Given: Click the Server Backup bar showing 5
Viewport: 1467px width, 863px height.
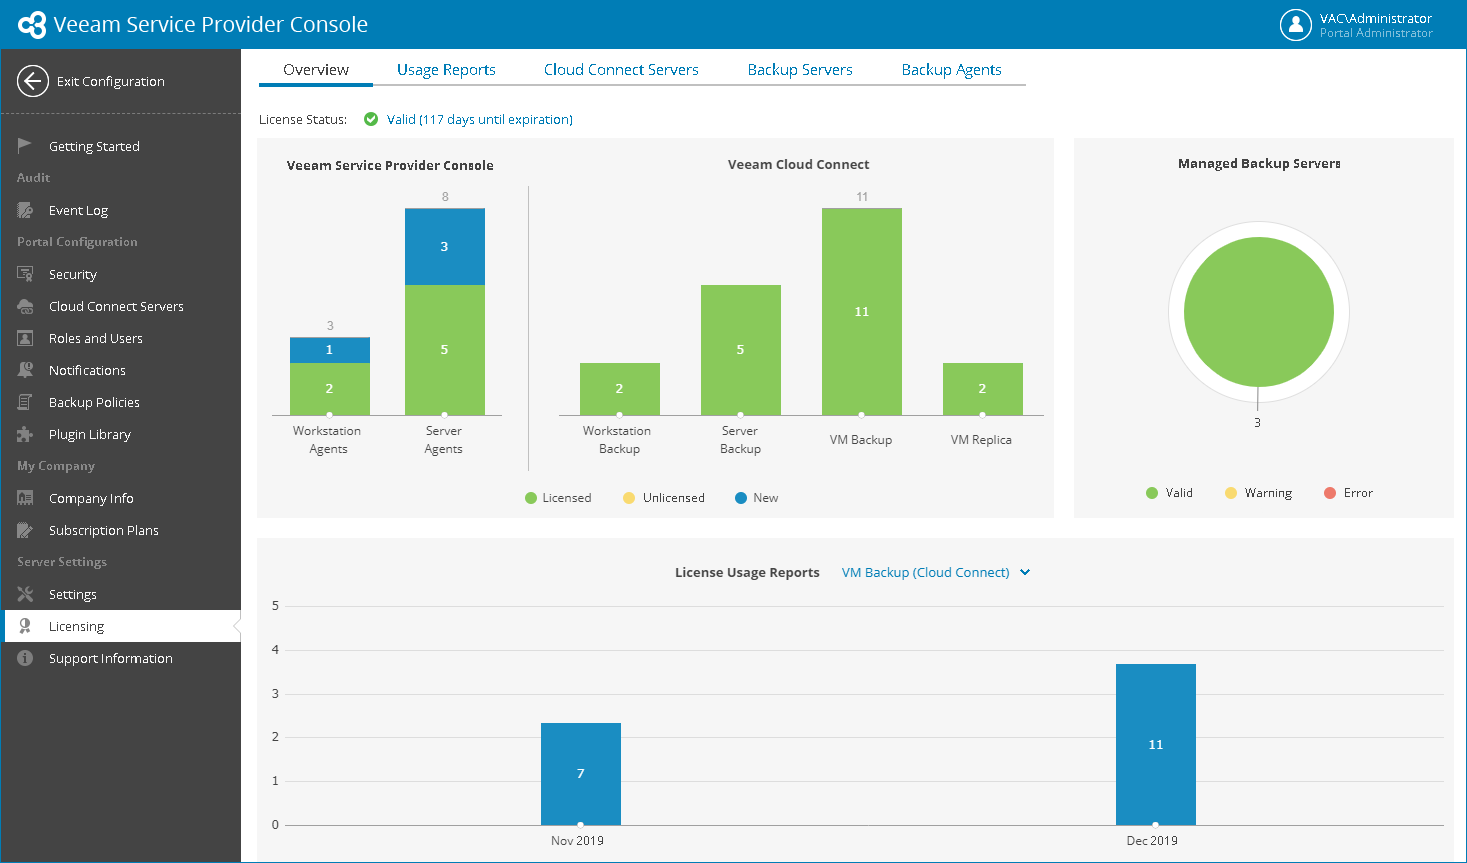Looking at the screenshot, I should coord(740,350).
